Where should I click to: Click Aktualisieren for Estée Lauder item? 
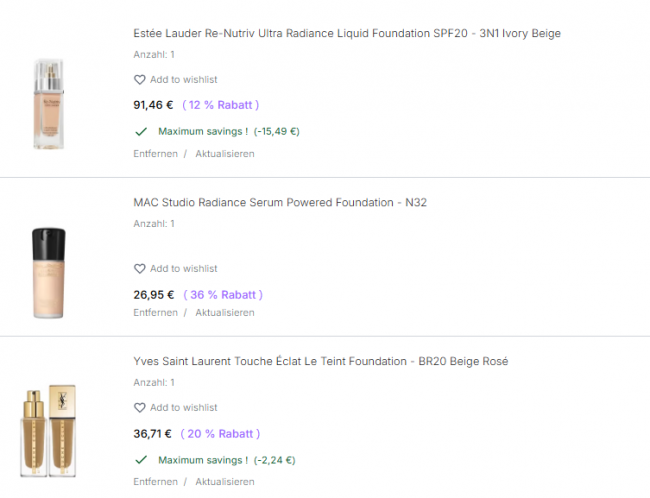(x=224, y=154)
